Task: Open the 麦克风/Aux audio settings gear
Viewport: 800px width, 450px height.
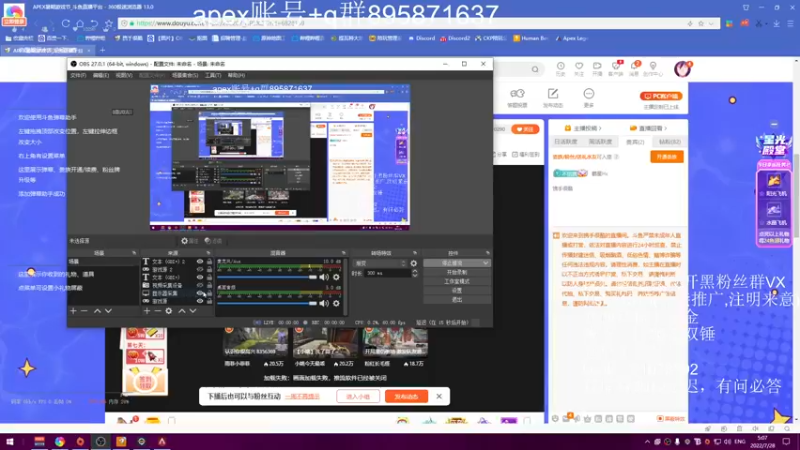Action: tap(336, 277)
